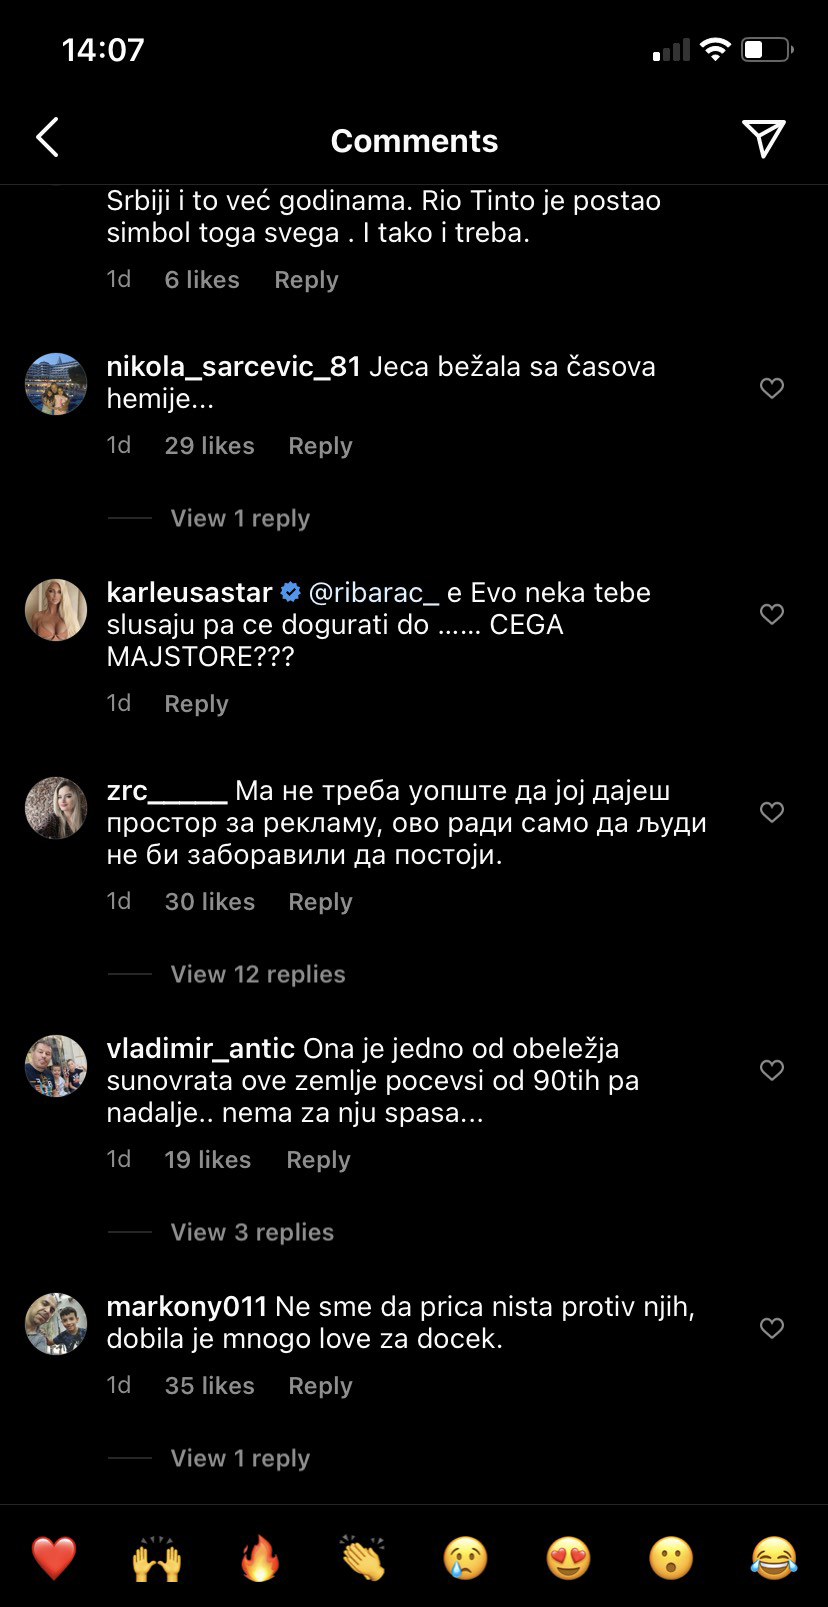Tap the fire emoji reaction
Viewport: 828px width, 1607px height.
pos(260,1558)
